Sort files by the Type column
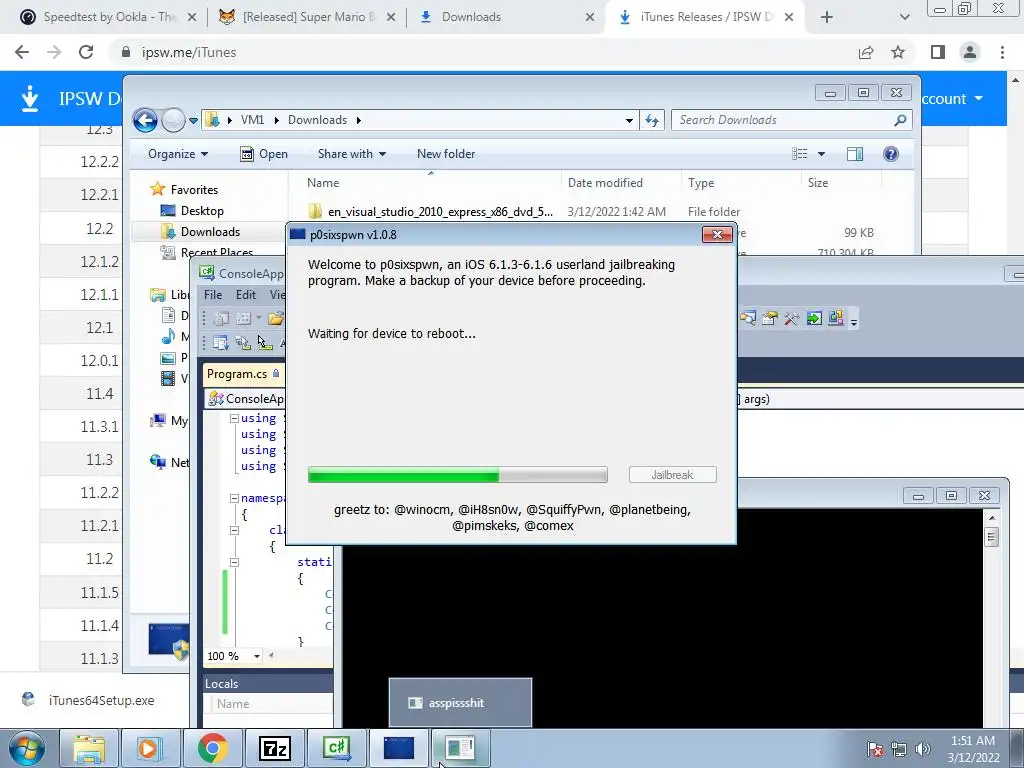1024x768 pixels. click(701, 183)
